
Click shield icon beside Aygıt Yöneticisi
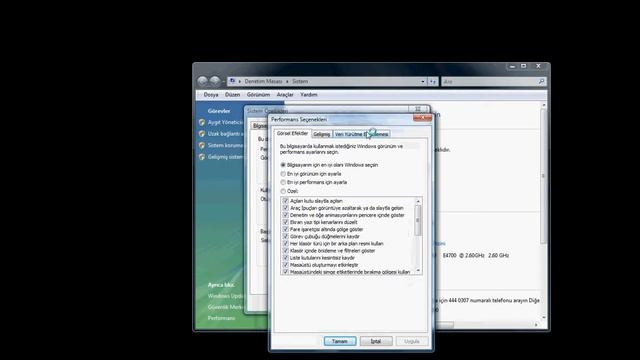(202, 122)
